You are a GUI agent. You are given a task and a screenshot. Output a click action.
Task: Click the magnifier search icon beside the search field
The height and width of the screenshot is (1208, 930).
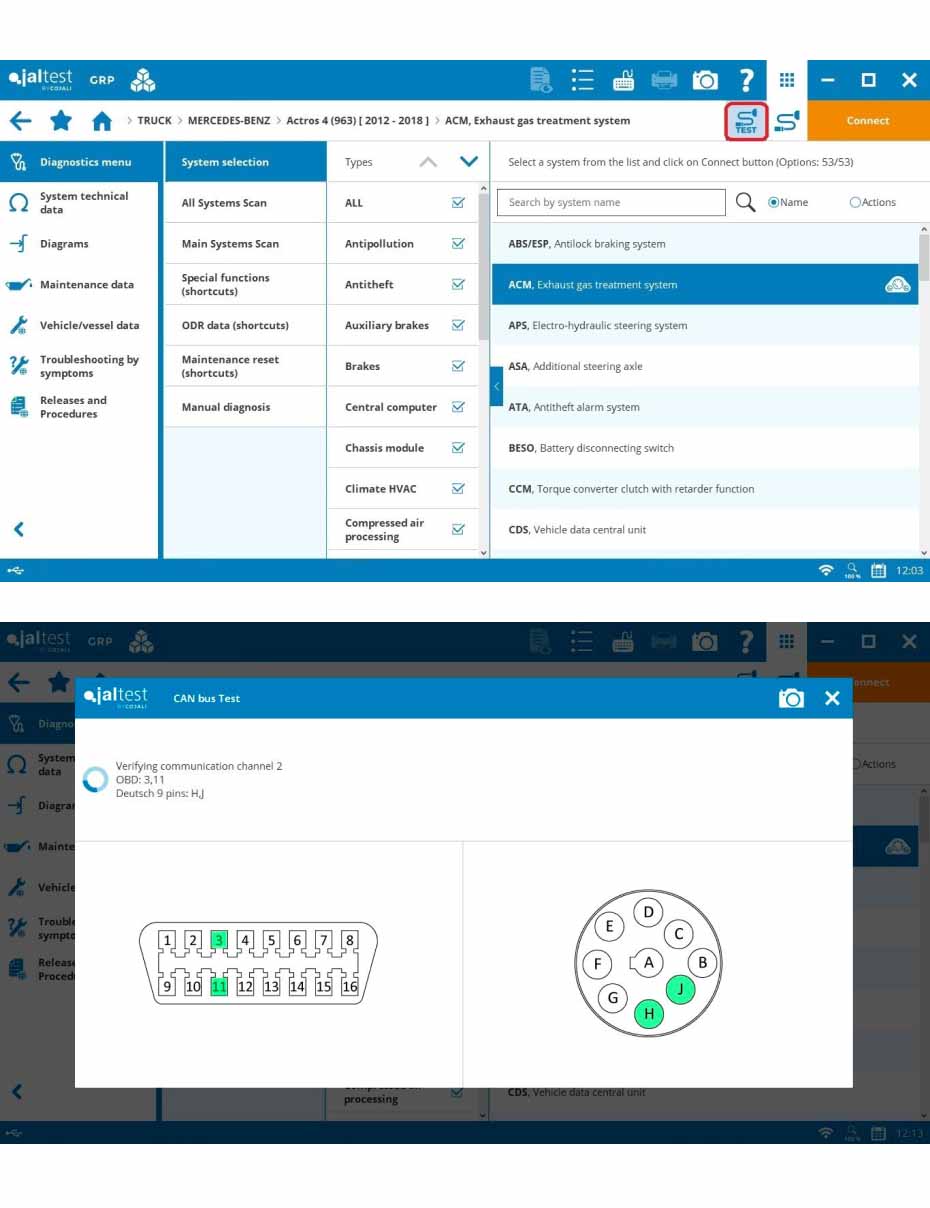click(x=745, y=202)
